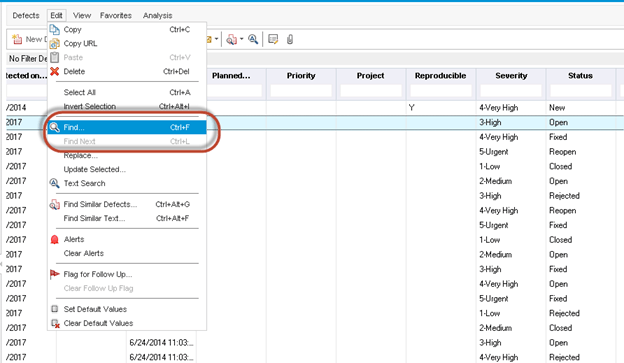624x363 pixels.
Task: Click the Status column header
Action: 581,76
